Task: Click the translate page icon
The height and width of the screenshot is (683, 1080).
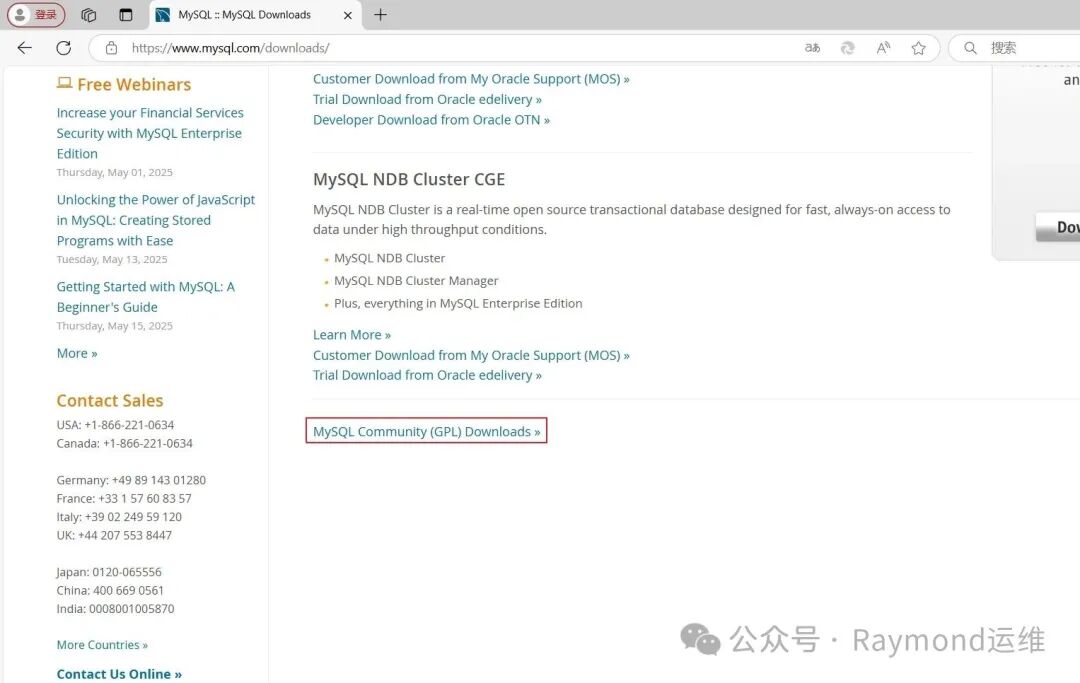Action: pyautogui.click(x=812, y=48)
